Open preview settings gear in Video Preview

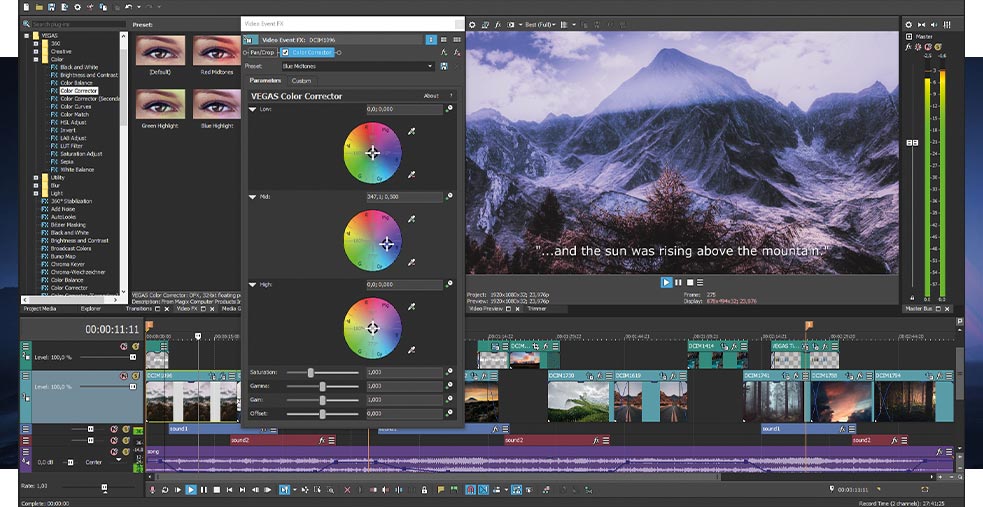coord(472,24)
